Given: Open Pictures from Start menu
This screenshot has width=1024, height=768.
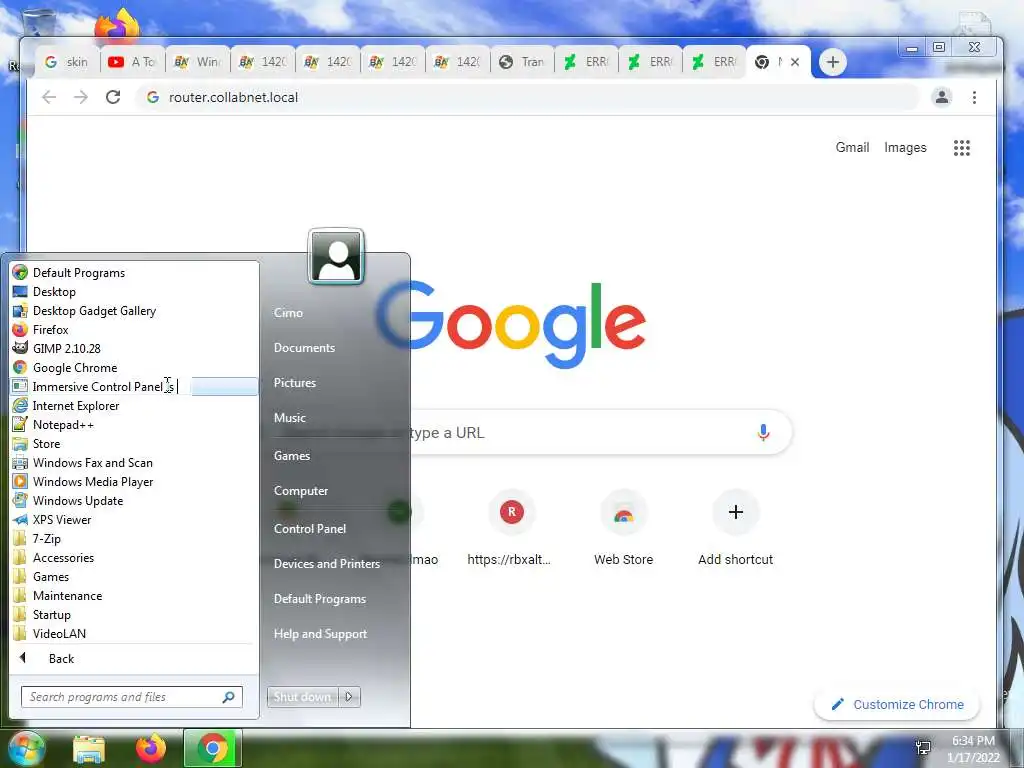Looking at the screenshot, I should (x=295, y=383).
